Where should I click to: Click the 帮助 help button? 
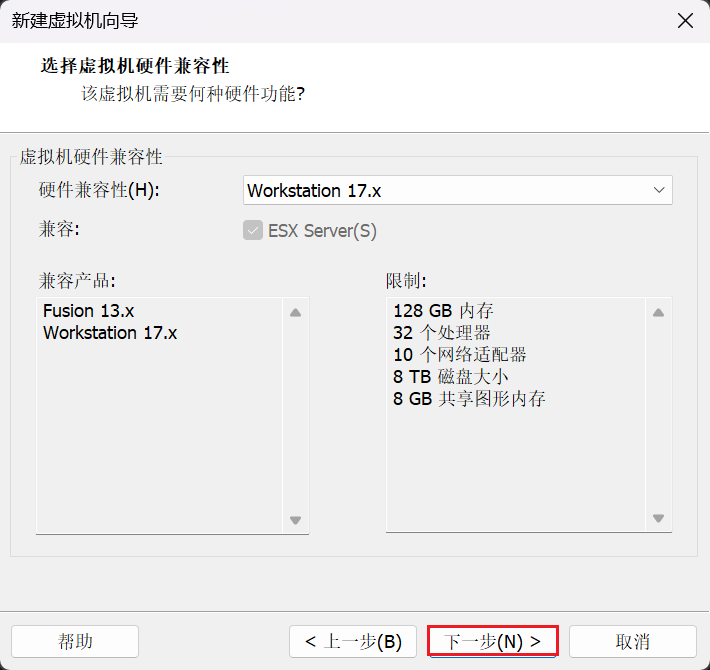coord(75,641)
